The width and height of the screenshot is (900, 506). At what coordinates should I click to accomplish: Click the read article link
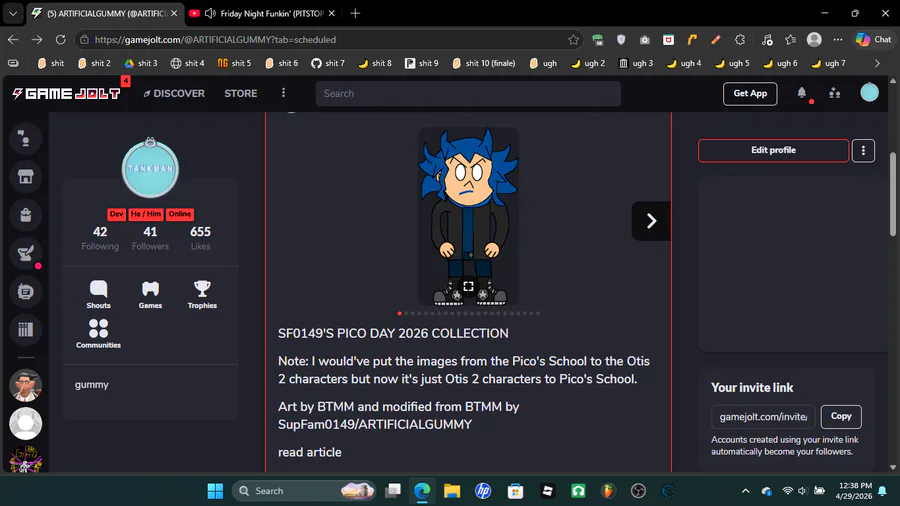(309, 452)
